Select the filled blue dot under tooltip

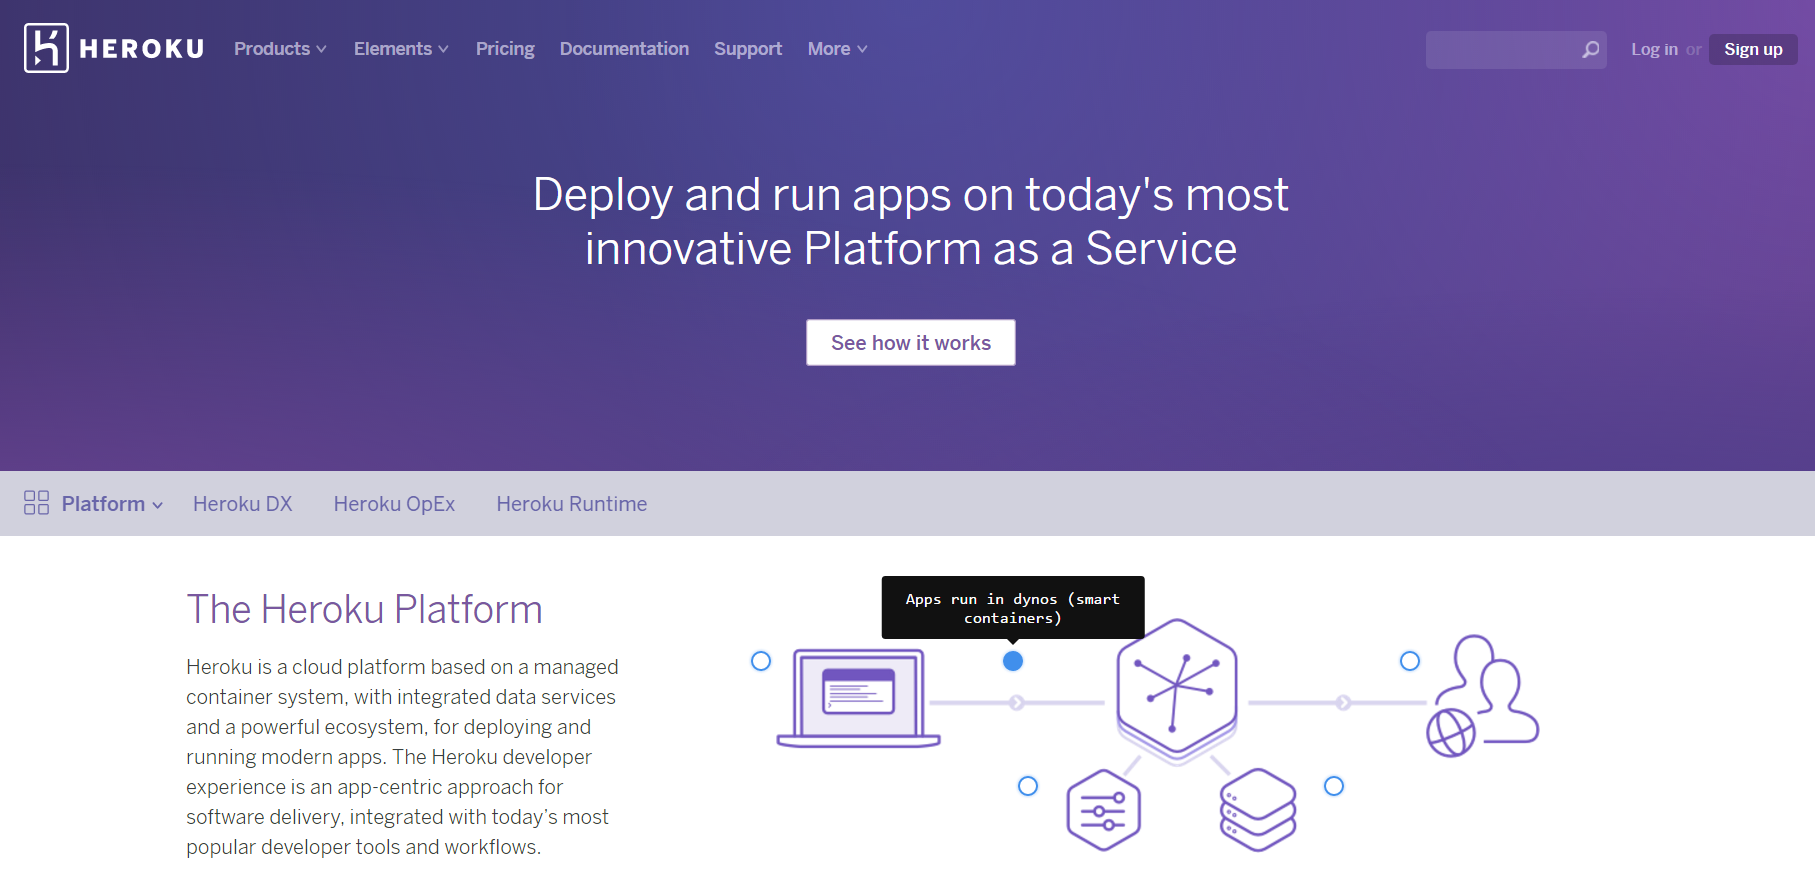click(x=1013, y=661)
